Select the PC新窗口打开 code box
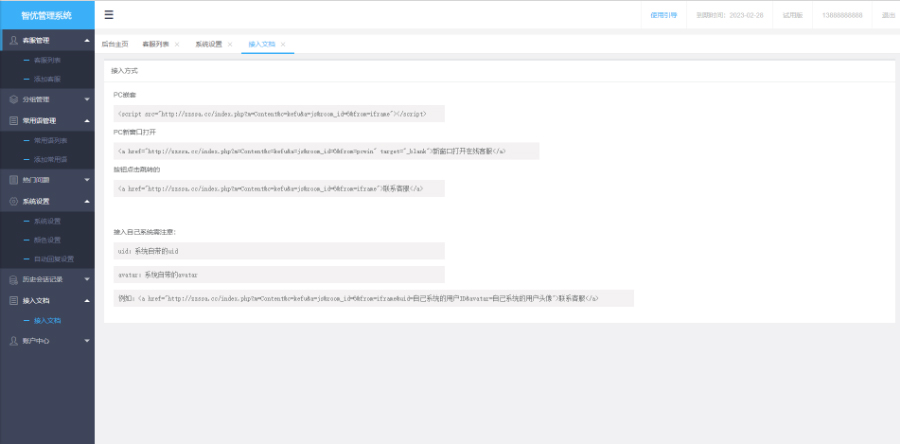This screenshot has width=900, height=444. [x=326, y=151]
